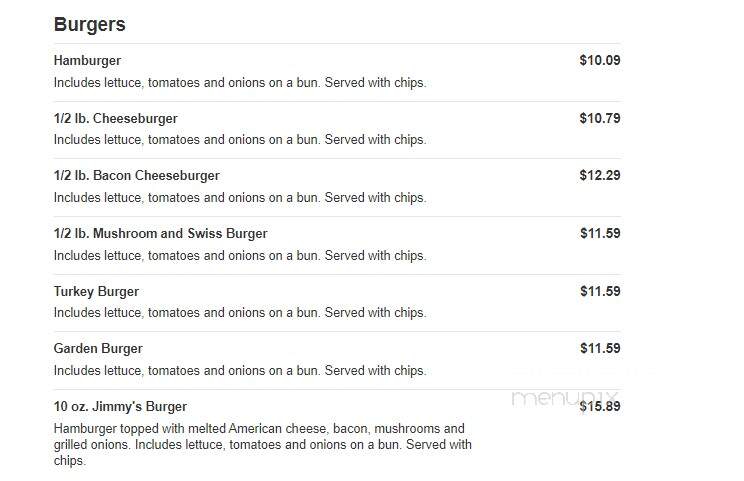Click the Burgers section heading

coord(89,24)
